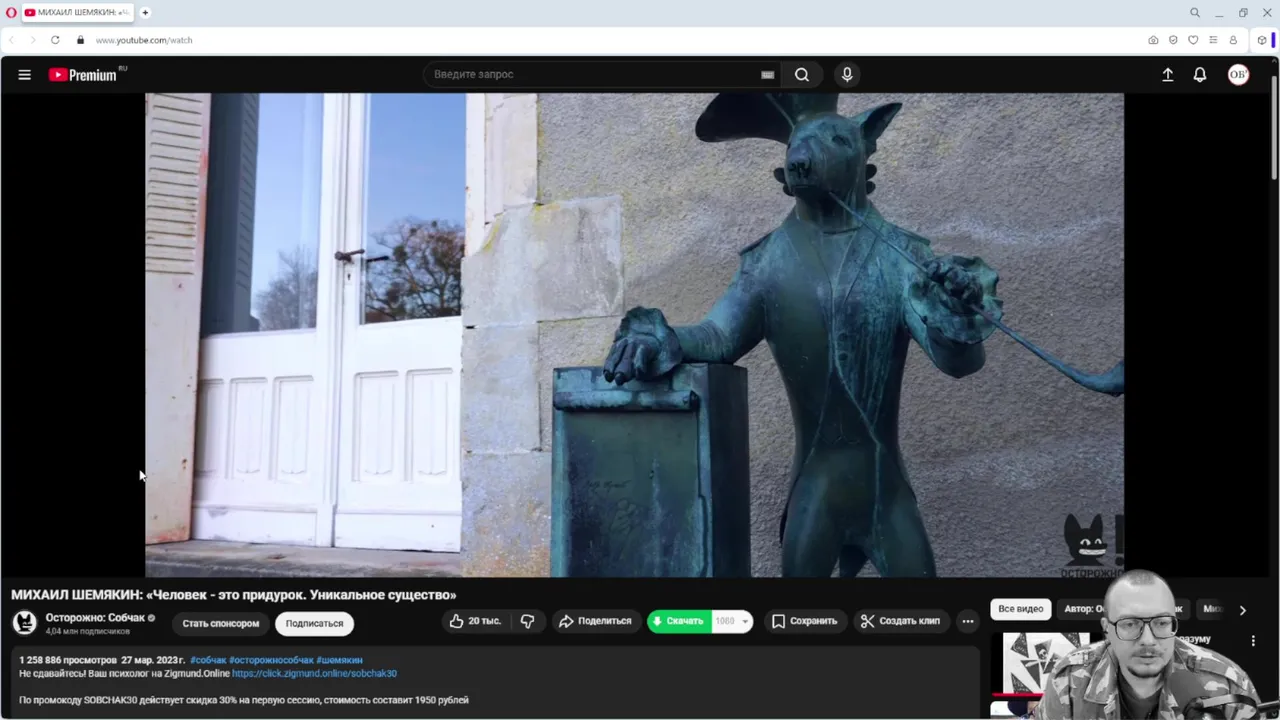Show next filter chips with arrow

click(1243, 610)
